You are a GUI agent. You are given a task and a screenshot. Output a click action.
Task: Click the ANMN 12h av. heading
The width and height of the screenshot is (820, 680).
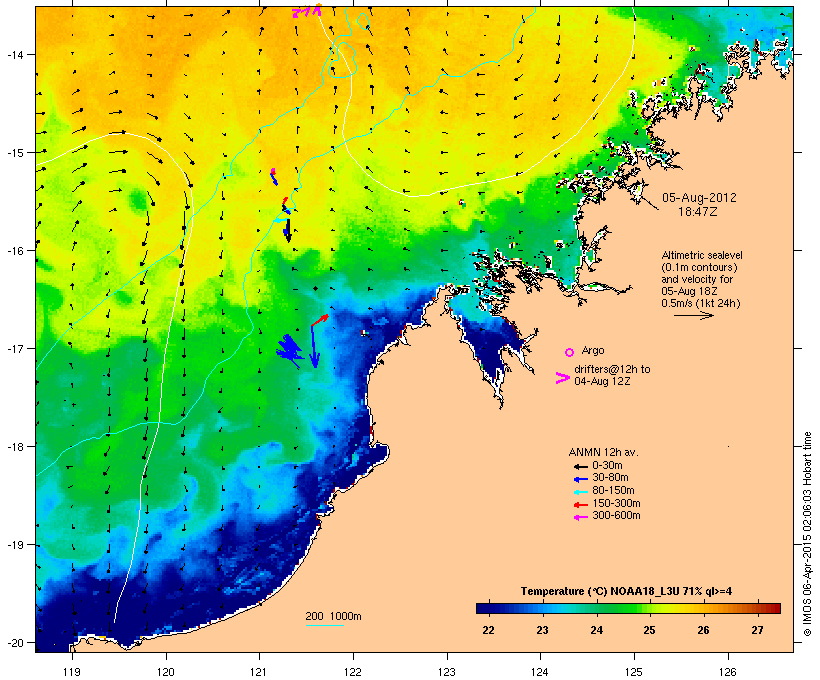pyautogui.click(x=603, y=452)
